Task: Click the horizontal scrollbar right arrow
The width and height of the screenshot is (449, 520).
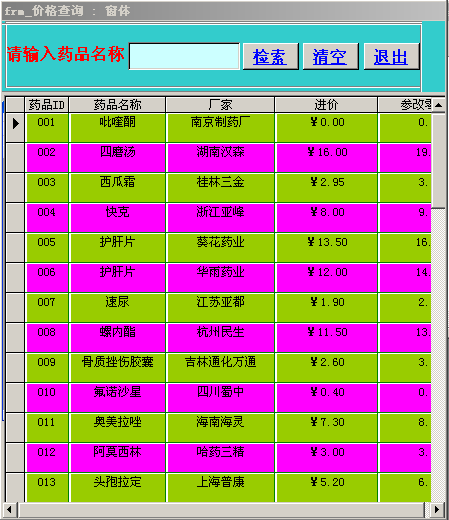Action: click(437, 510)
